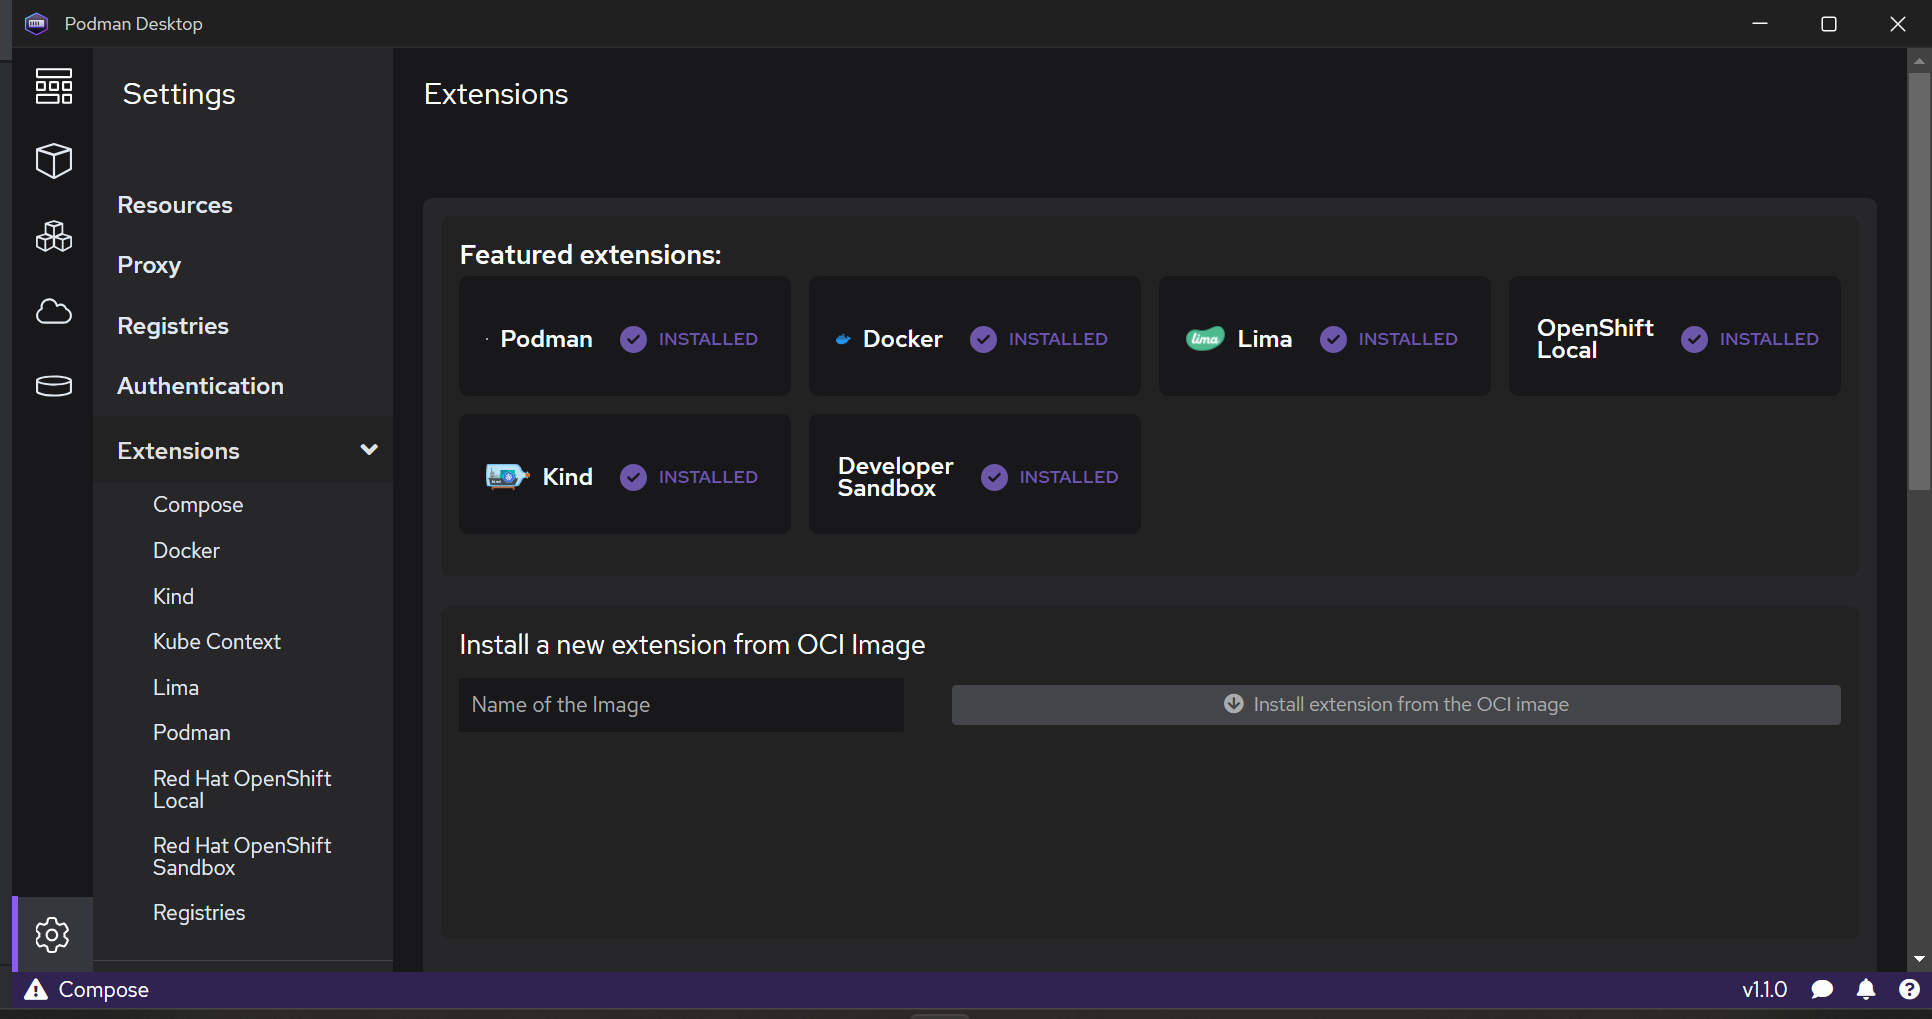Open the Volumes cylinder icon

[x=54, y=386]
